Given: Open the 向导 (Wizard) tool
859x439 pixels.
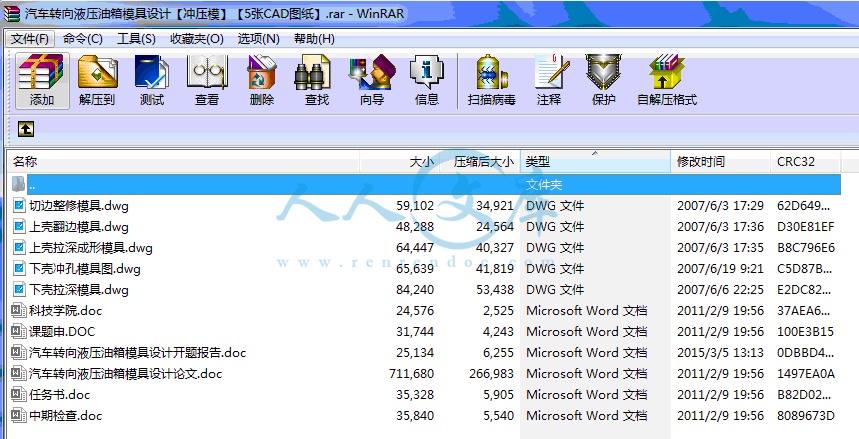Looking at the screenshot, I should pos(372,81).
